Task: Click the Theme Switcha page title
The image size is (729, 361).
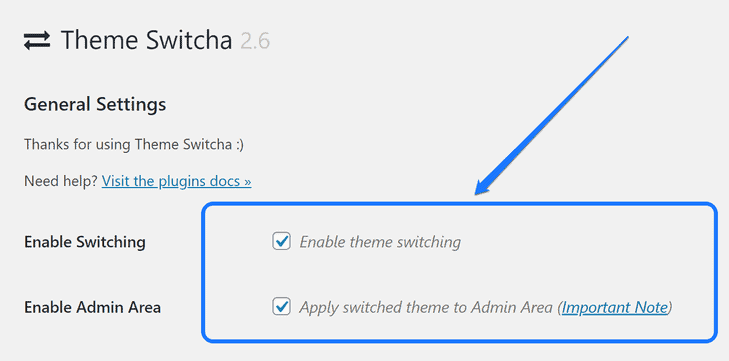Action: point(146,40)
